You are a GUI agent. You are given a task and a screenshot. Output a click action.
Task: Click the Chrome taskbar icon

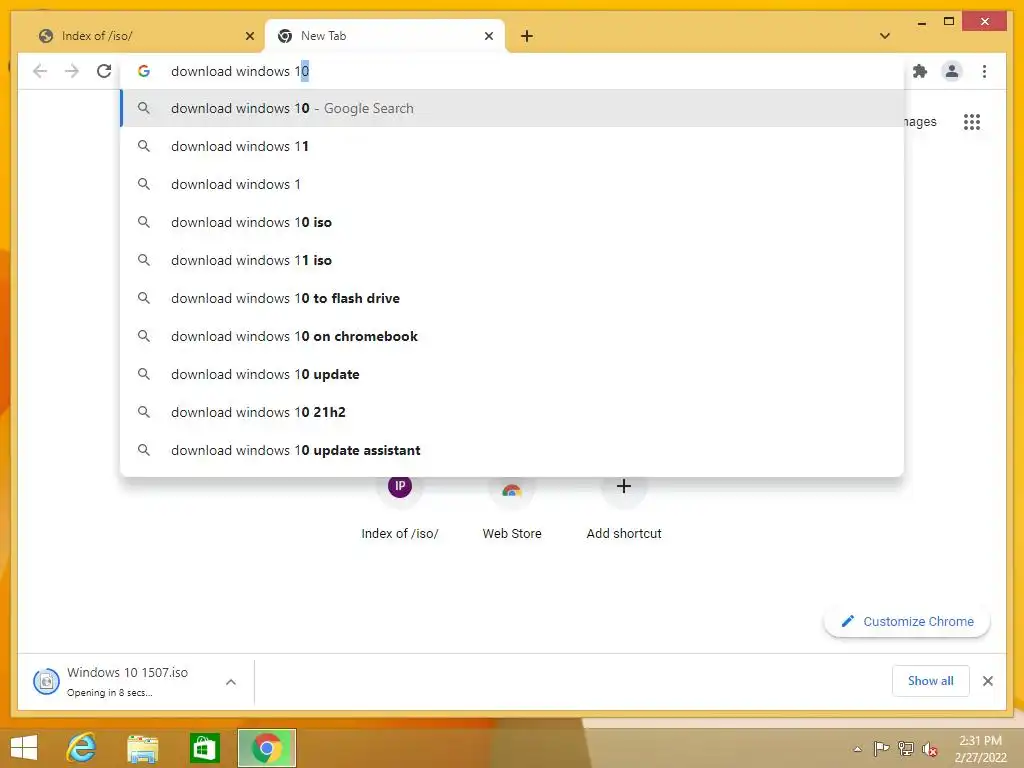click(x=266, y=748)
